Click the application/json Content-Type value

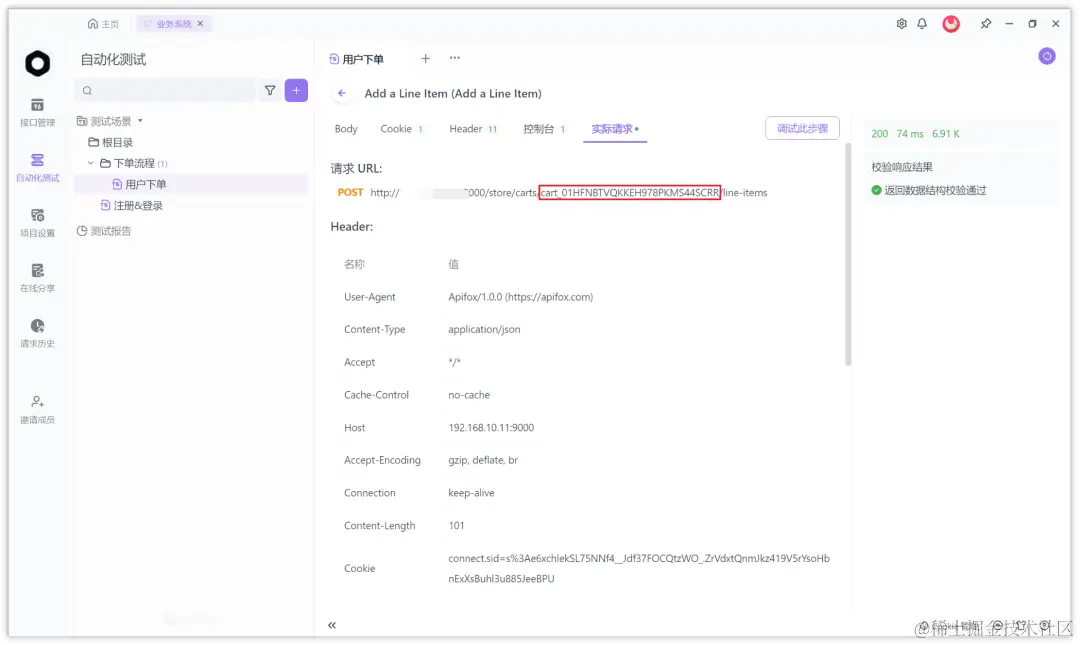pos(484,329)
